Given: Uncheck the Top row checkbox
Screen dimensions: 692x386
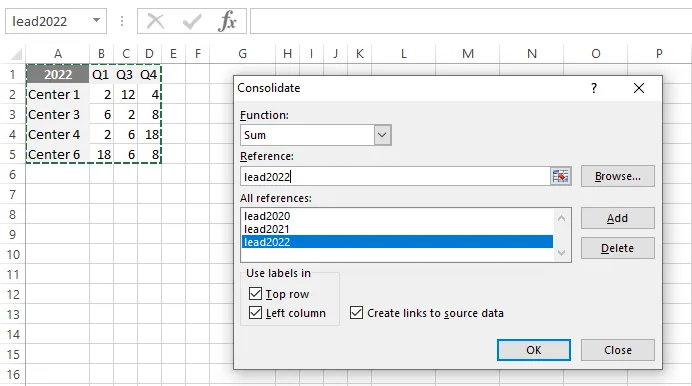Looking at the screenshot, I should tap(256, 293).
